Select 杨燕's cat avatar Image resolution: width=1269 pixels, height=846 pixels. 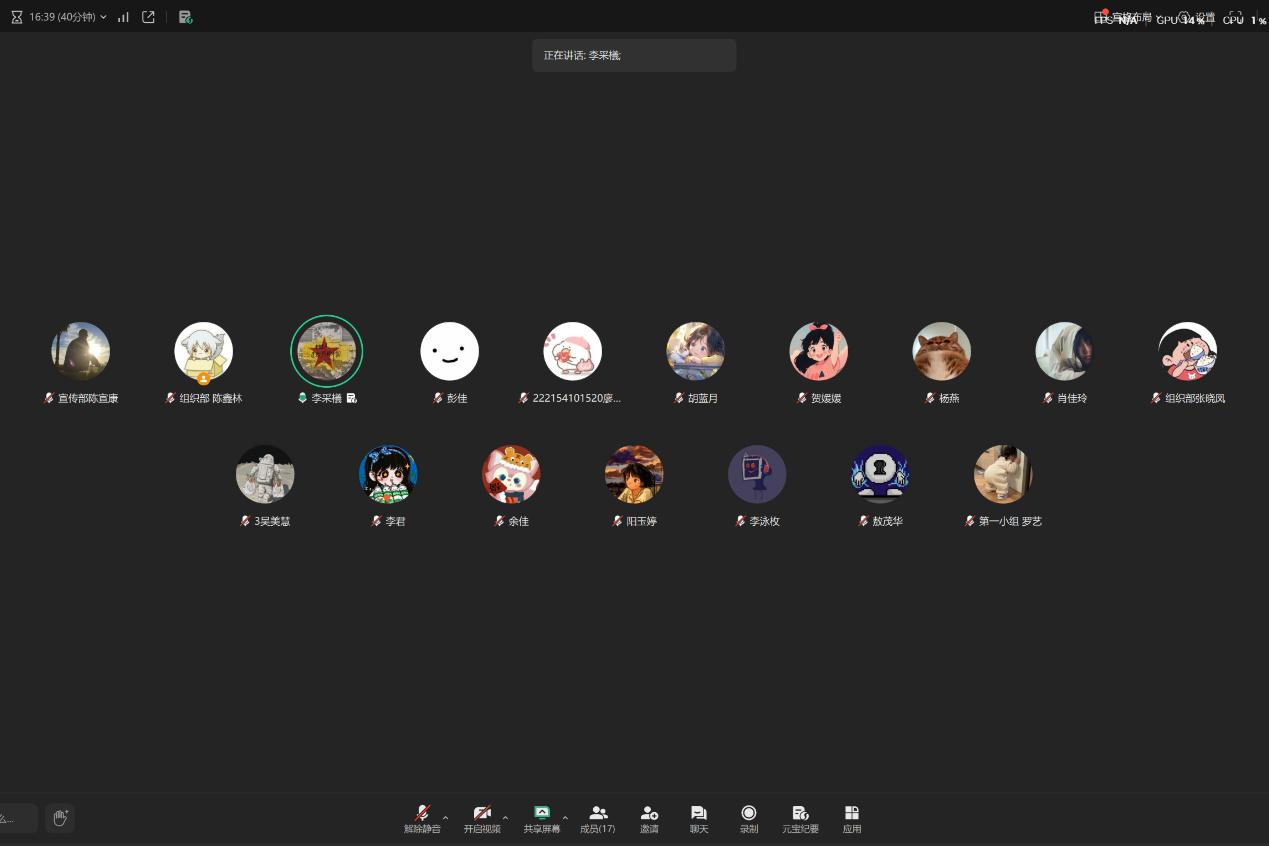[941, 351]
